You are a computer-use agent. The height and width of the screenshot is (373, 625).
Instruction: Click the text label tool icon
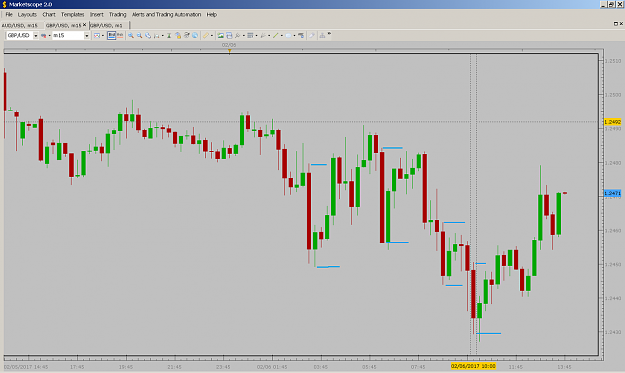pyautogui.click(x=301, y=35)
